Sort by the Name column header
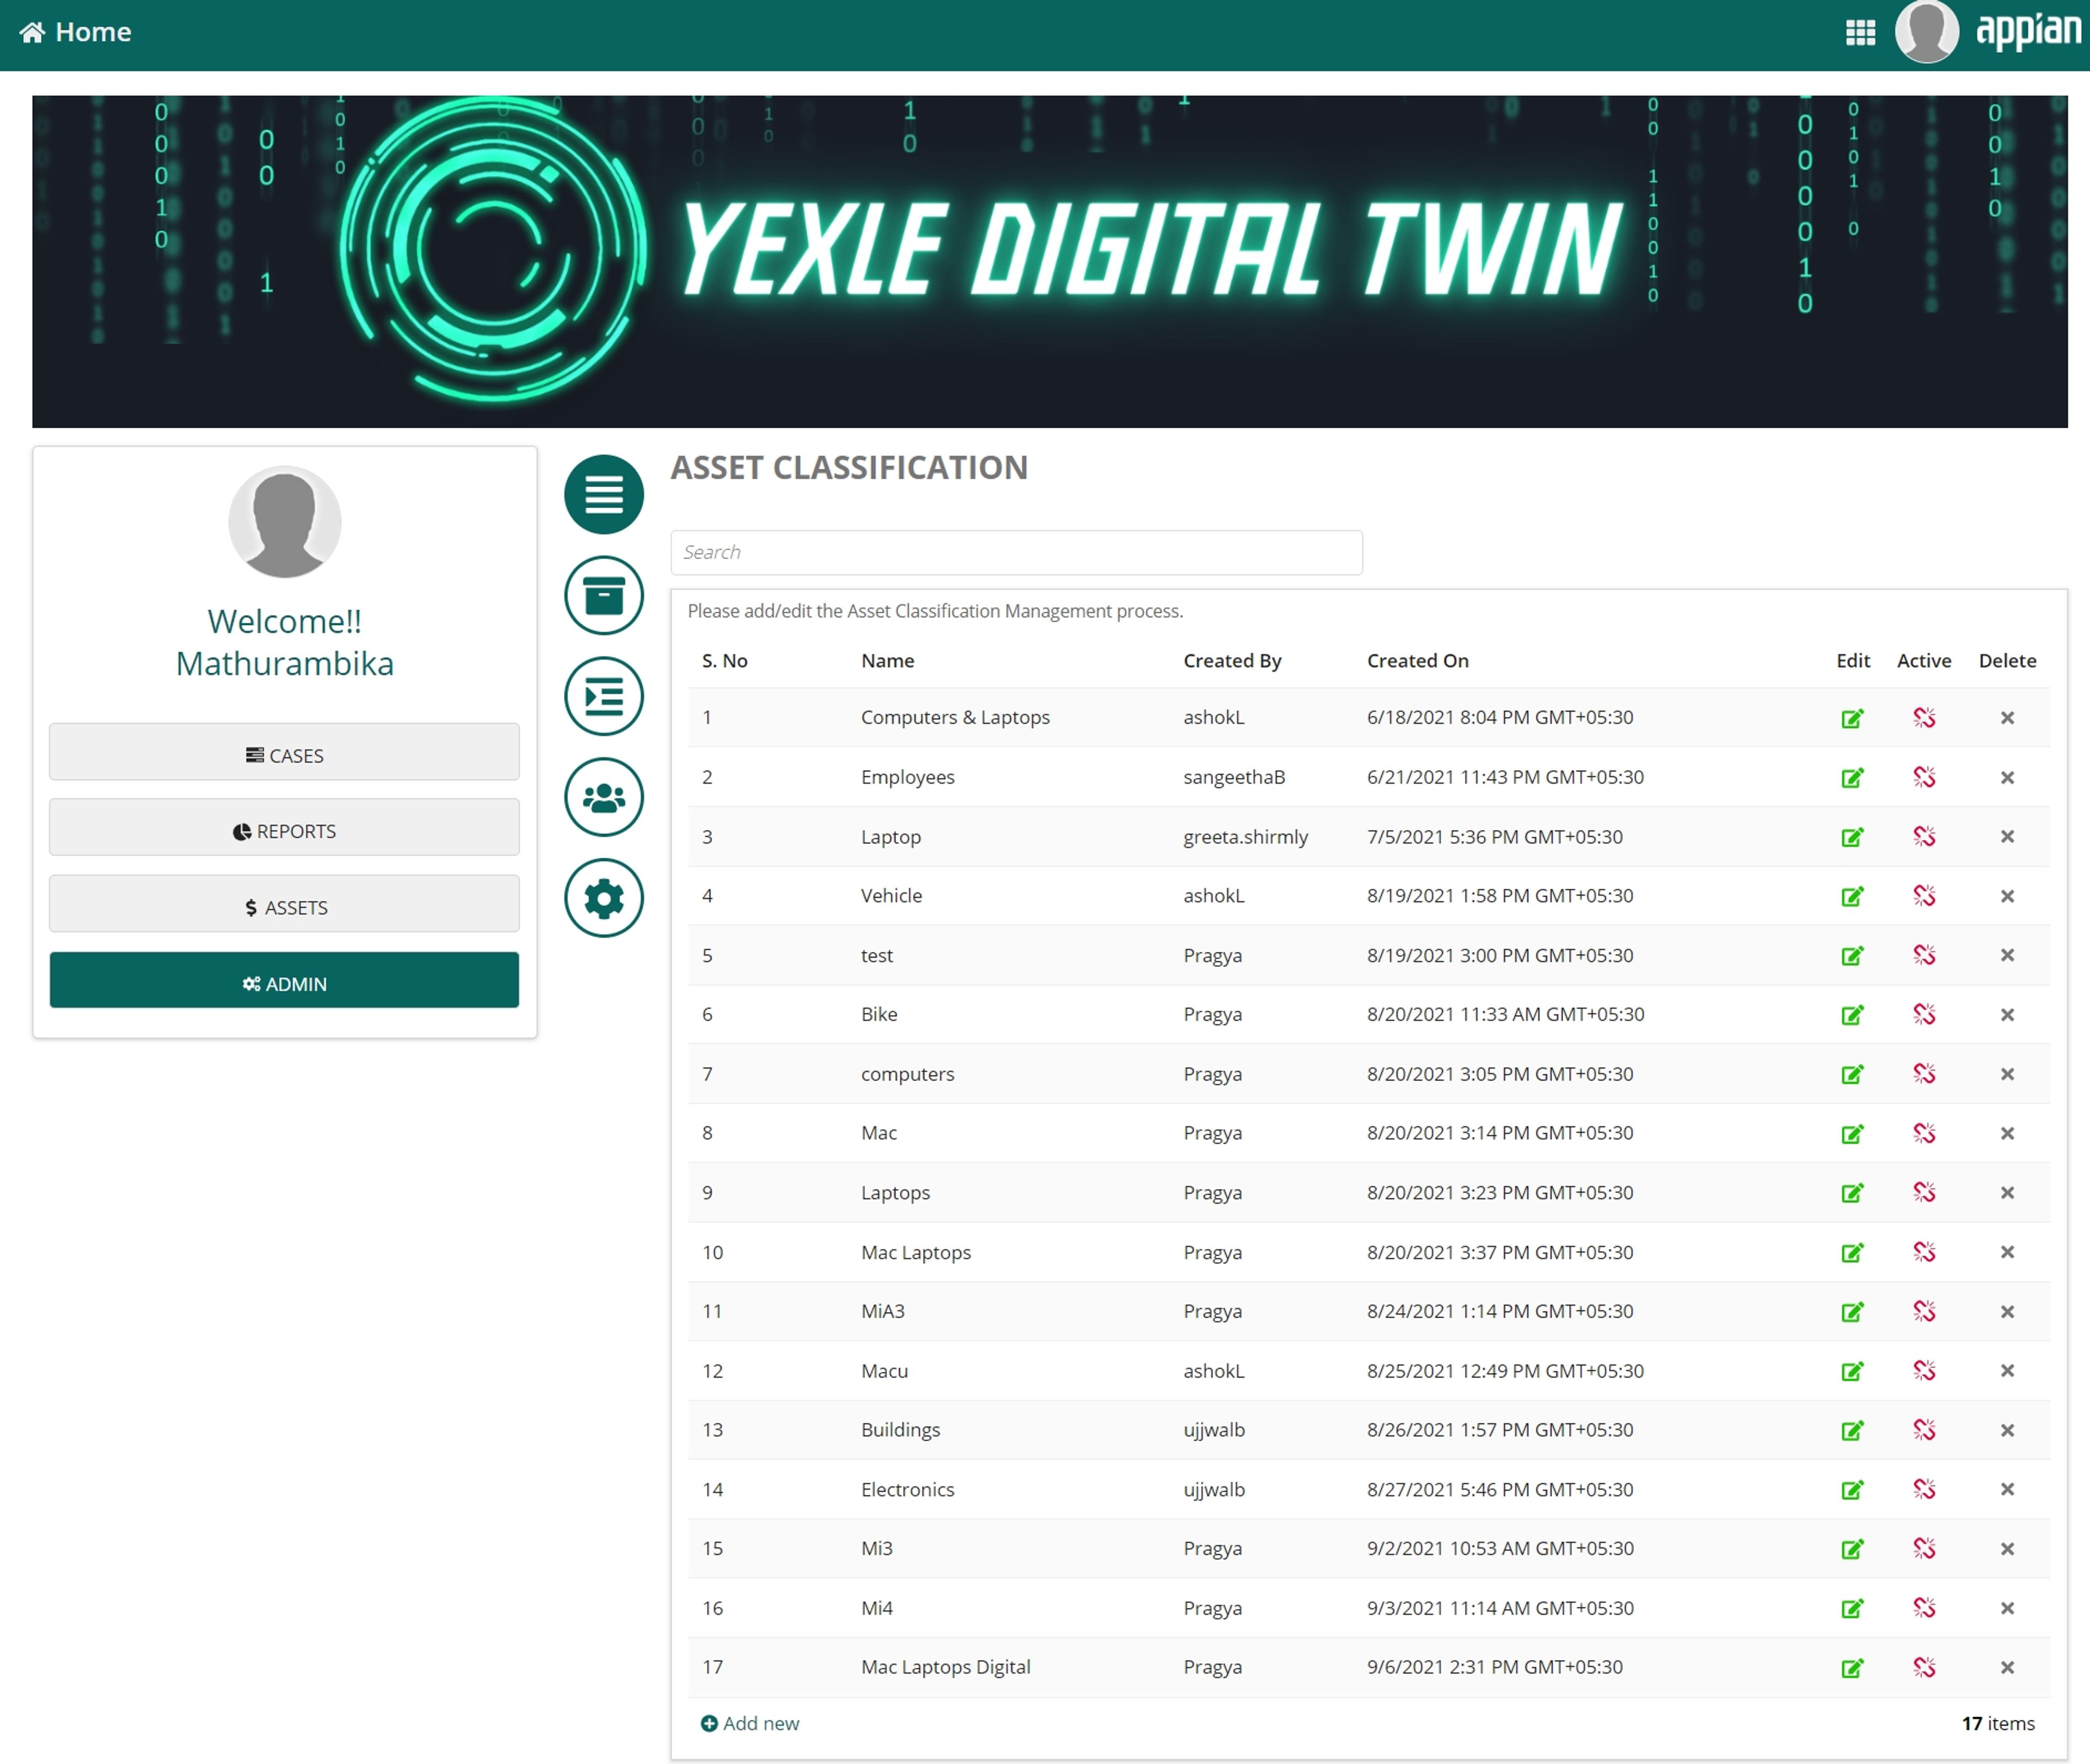 pyautogui.click(x=887, y=661)
